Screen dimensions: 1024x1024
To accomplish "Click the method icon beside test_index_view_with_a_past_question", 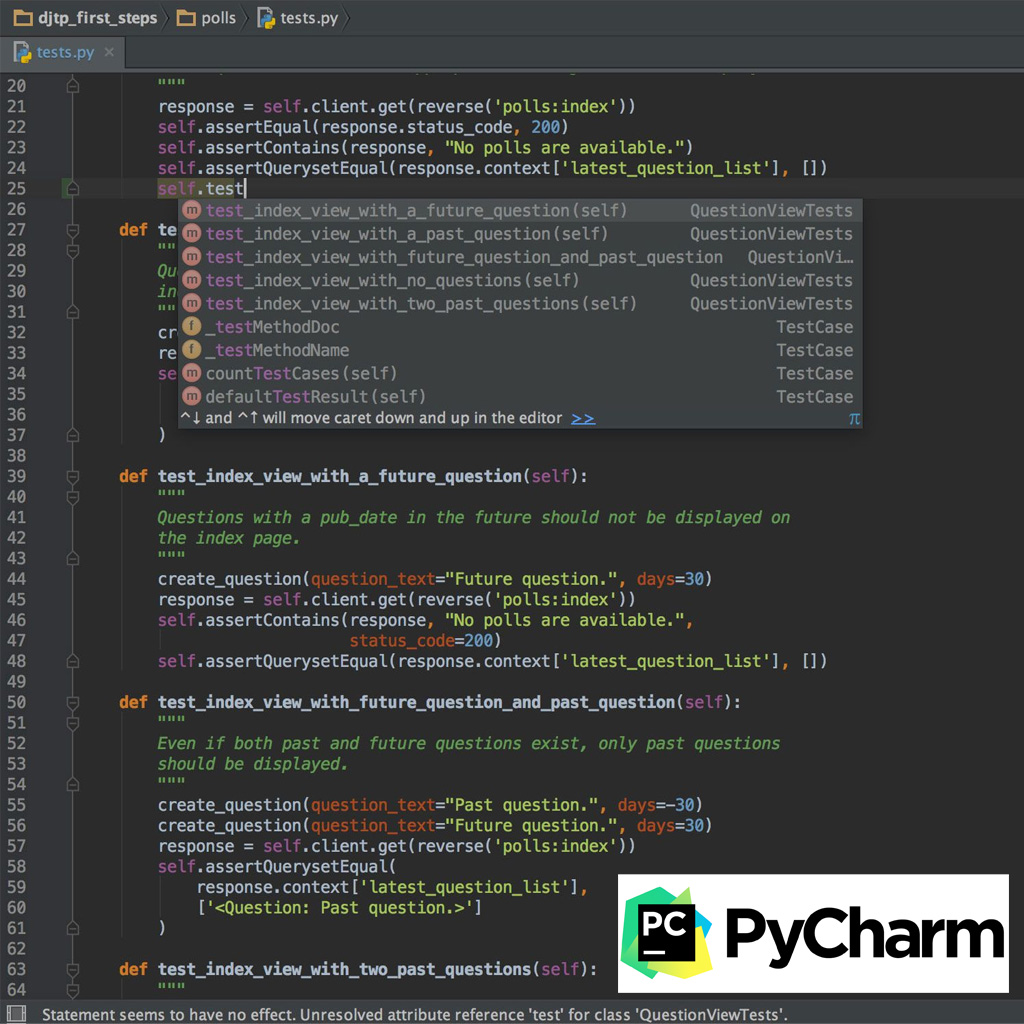I will 191,234.
